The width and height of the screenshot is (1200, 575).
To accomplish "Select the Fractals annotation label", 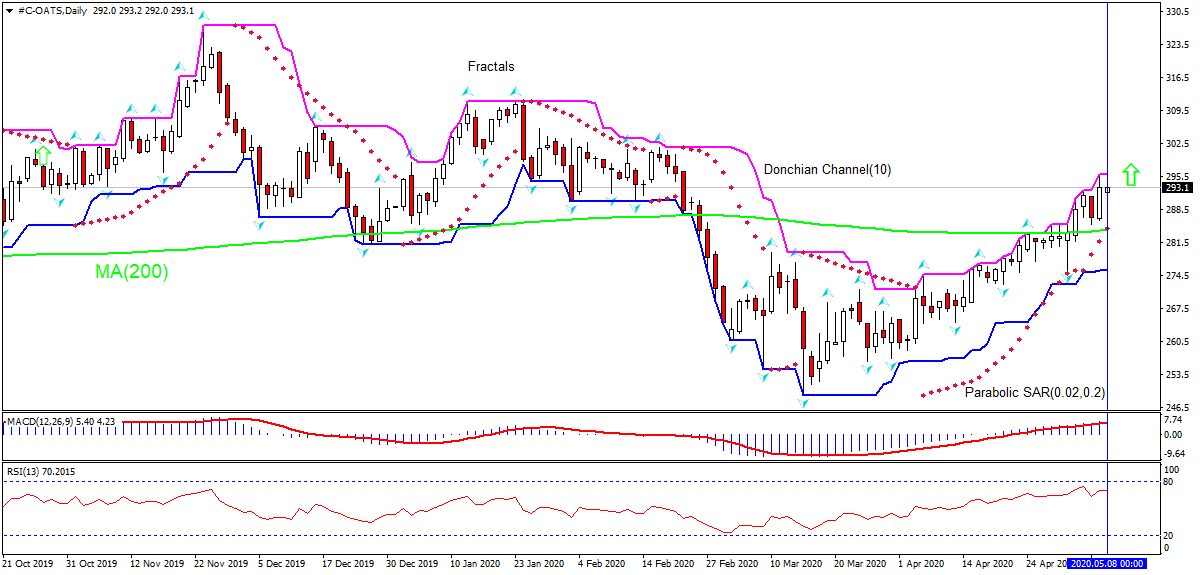I will (x=491, y=67).
